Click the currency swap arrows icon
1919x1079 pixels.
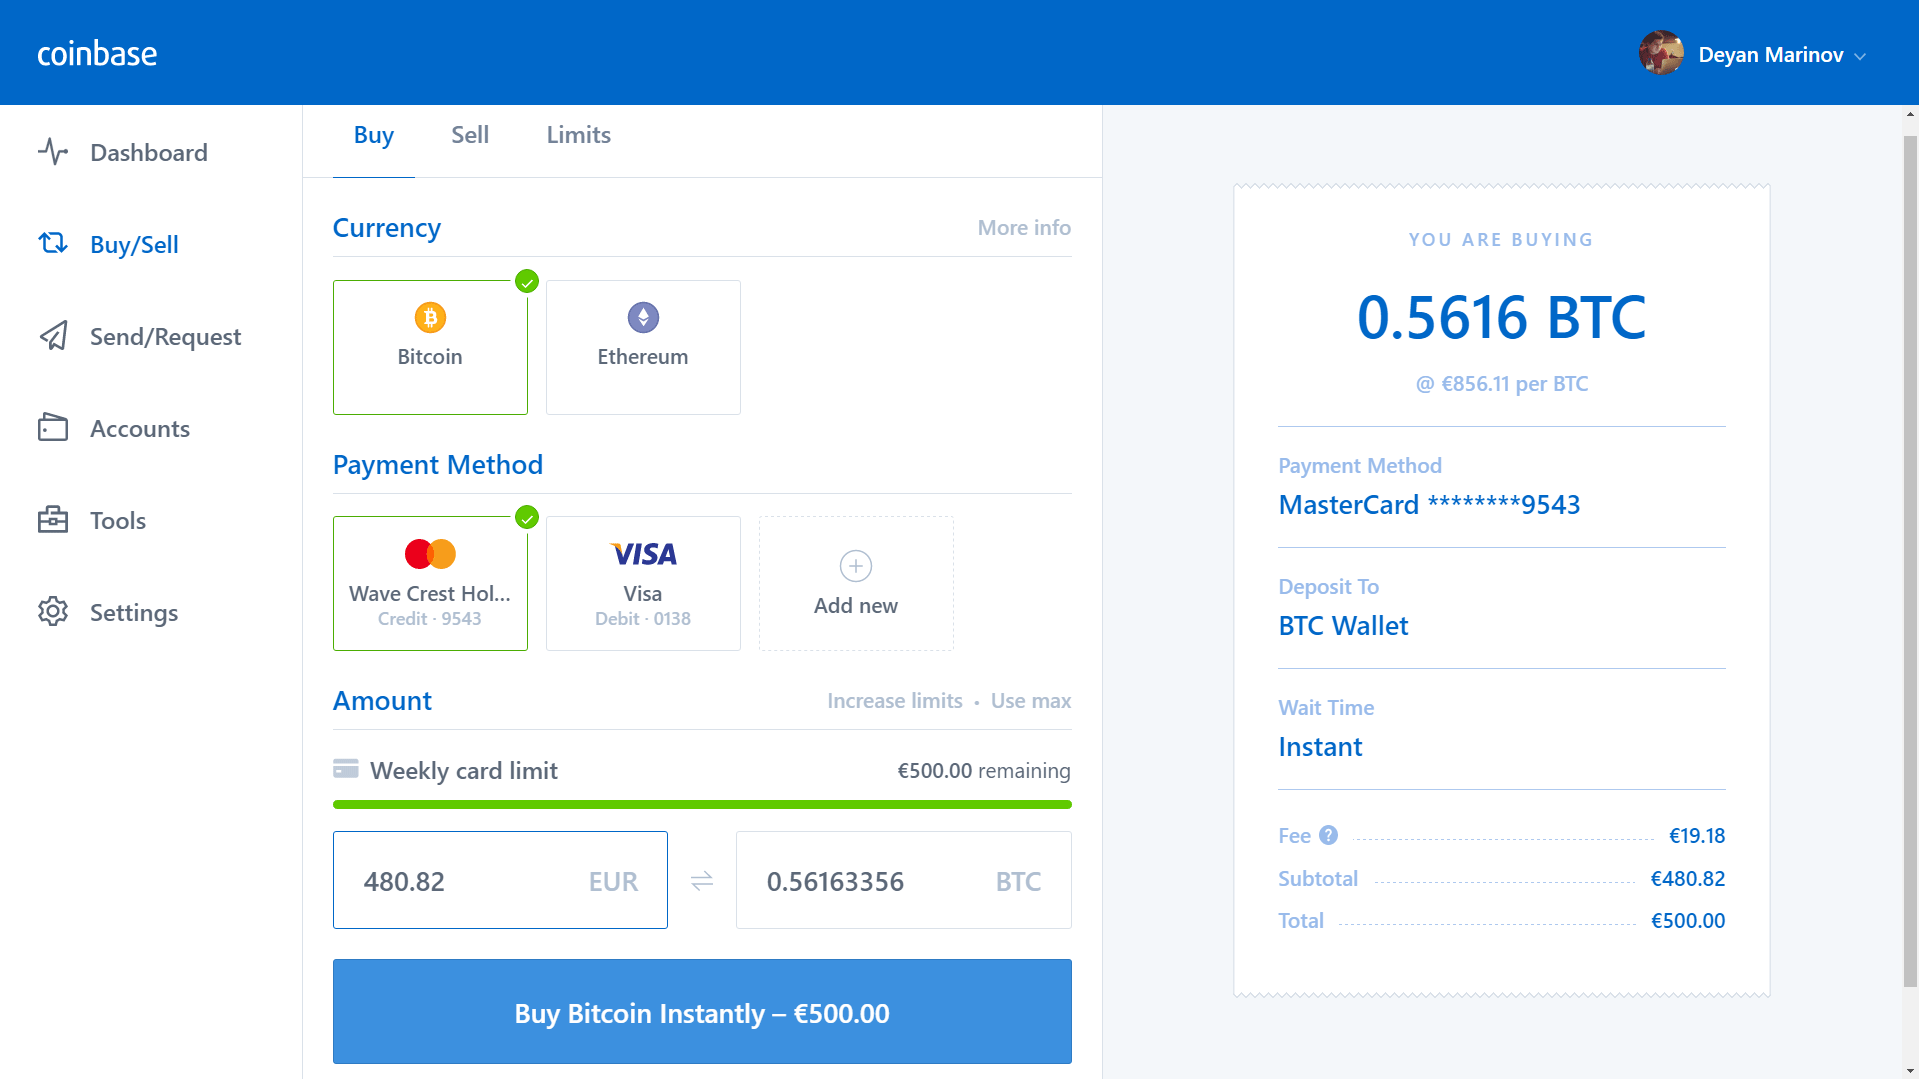(702, 880)
